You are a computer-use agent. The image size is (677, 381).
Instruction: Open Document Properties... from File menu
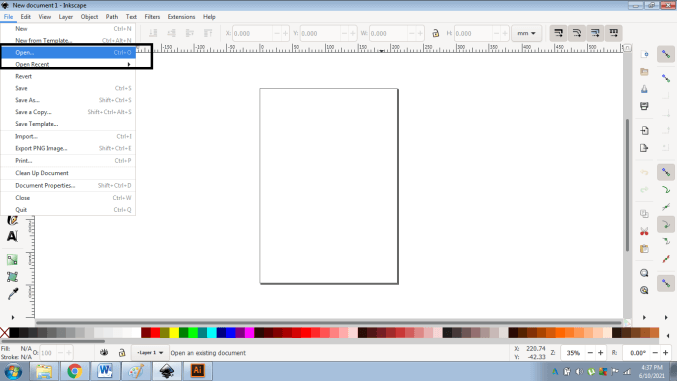(x=68, y=185)
